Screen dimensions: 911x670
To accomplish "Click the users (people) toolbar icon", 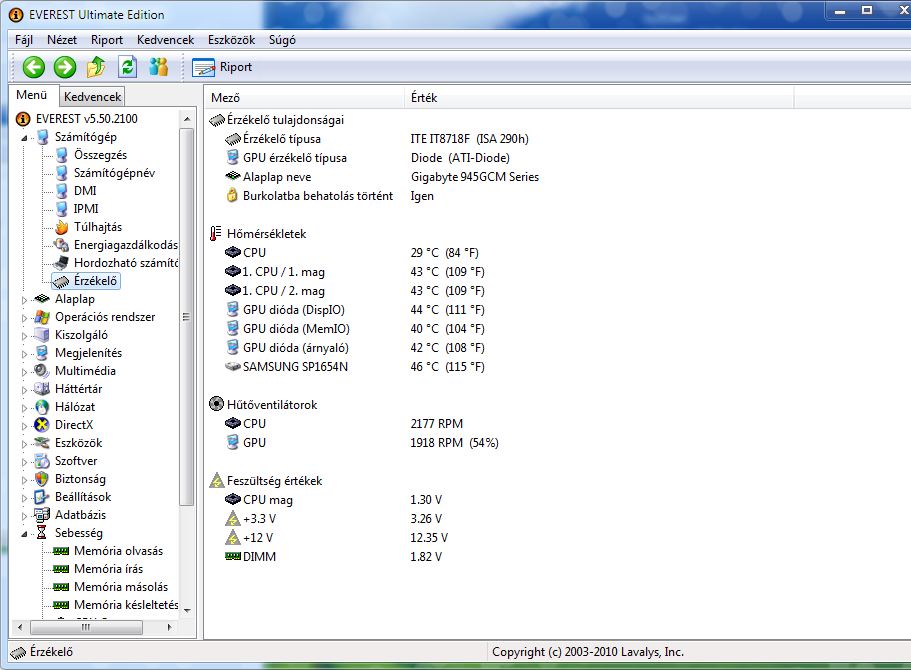I will click(x=158, y=67).
